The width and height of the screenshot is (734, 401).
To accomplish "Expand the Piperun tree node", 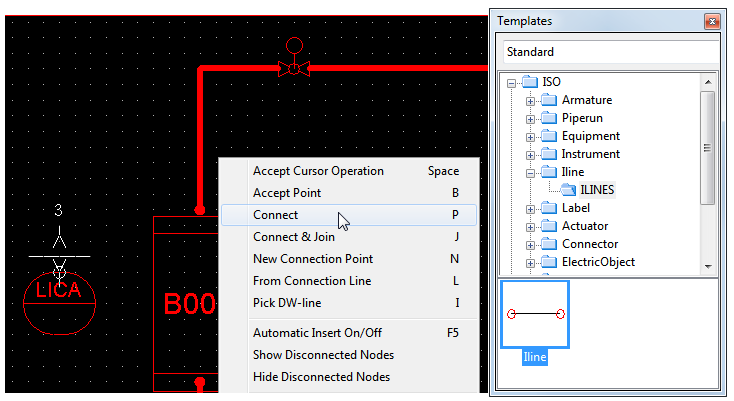I will click(x=531, y=118).
